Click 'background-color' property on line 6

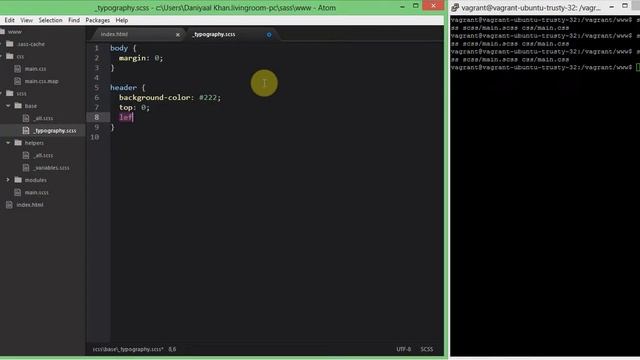(155, 97)
